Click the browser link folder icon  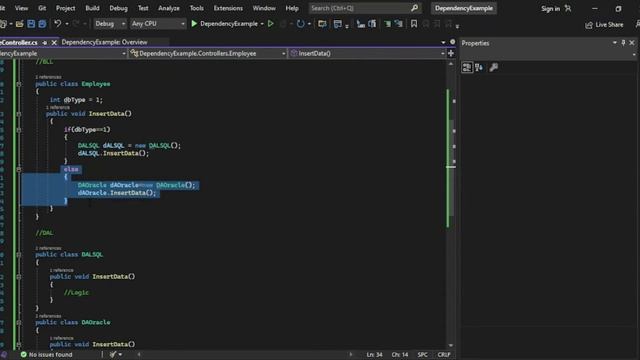coord(322,24)
